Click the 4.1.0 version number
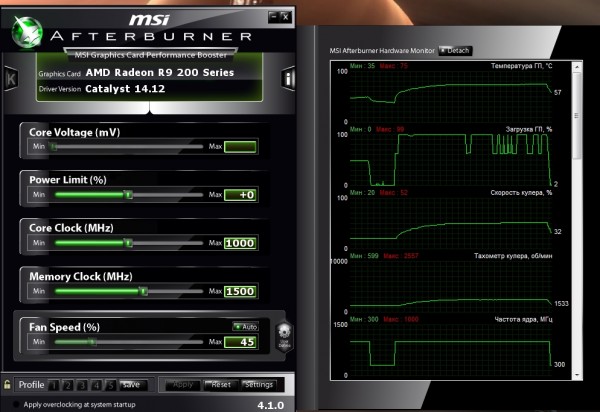Viewport: 600px width, 412px height. tap(271, 405)
